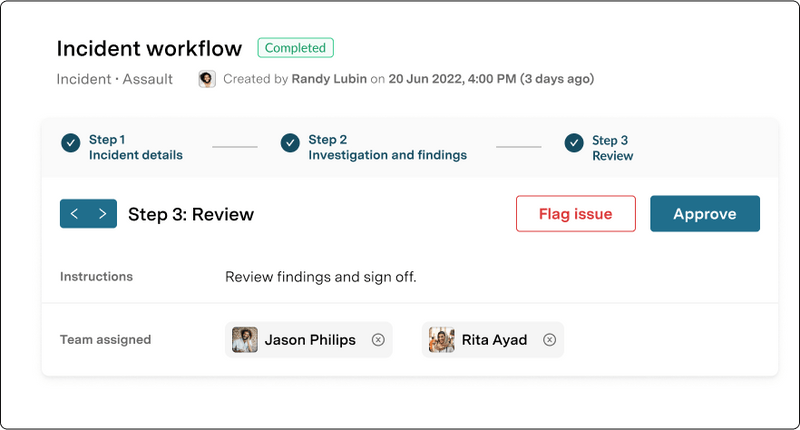The width and height of the screenshot is (800, 430).
Task: Click Step 3 completed checkmark icon
Action: pos(574,143)
